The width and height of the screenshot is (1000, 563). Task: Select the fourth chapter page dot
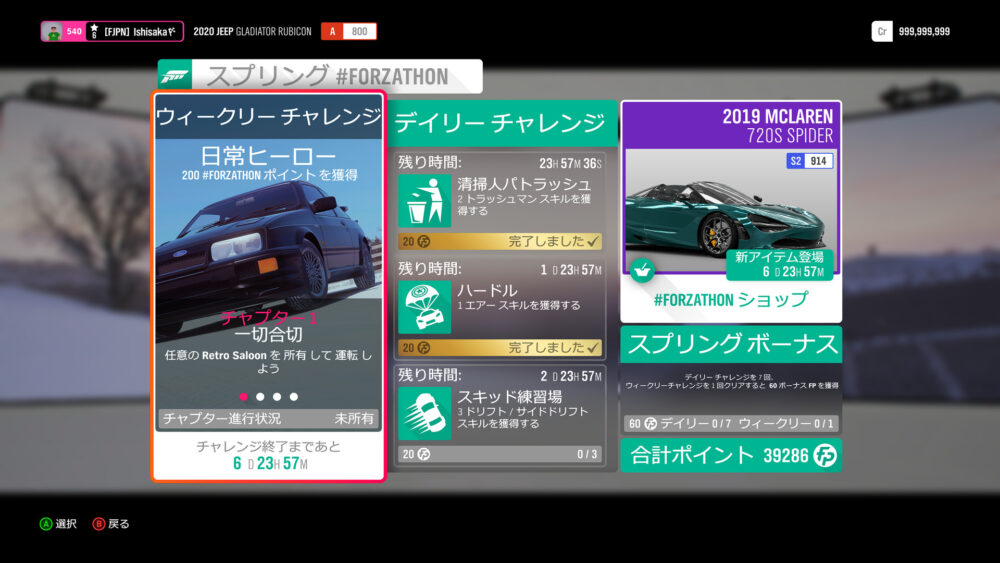[293, 397]
